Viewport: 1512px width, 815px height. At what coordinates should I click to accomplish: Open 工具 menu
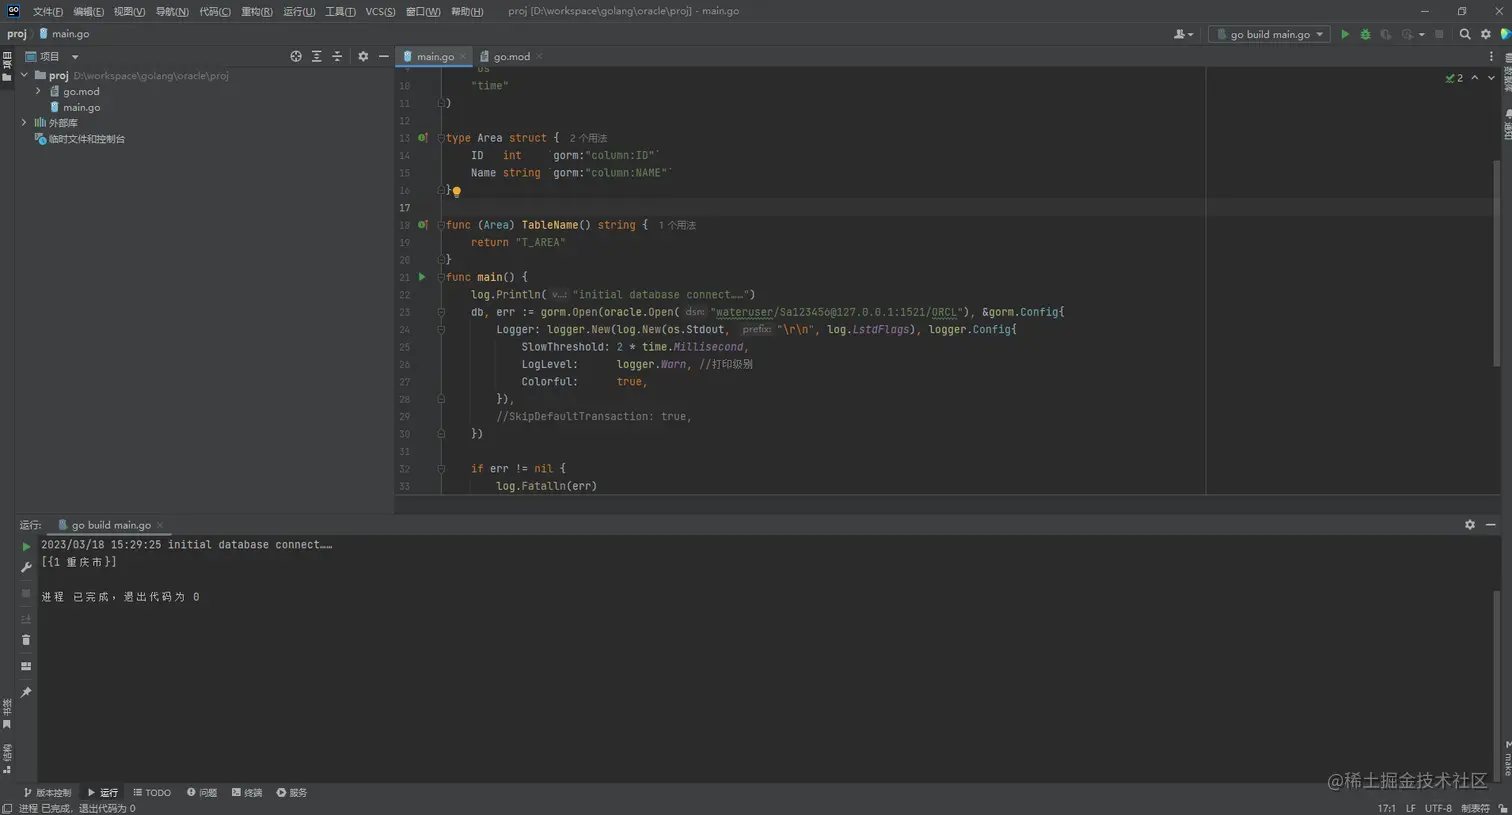click(340, 12)
